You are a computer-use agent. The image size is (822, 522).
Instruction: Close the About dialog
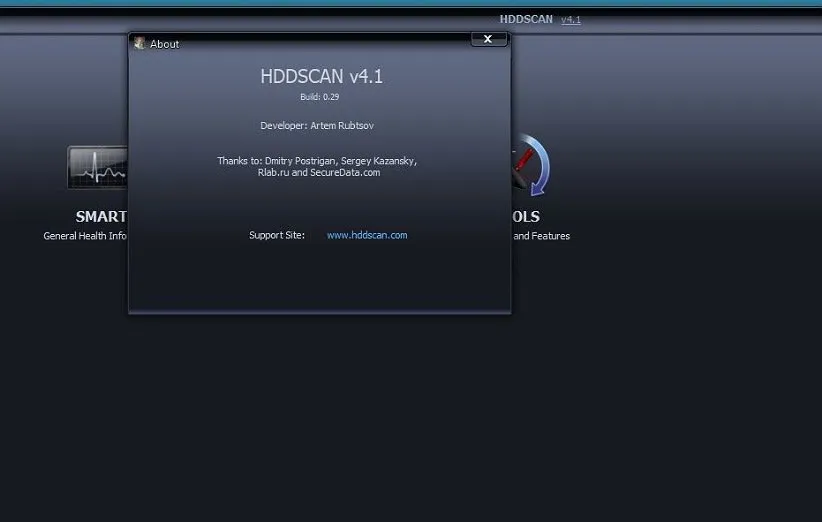click(488, 39)
